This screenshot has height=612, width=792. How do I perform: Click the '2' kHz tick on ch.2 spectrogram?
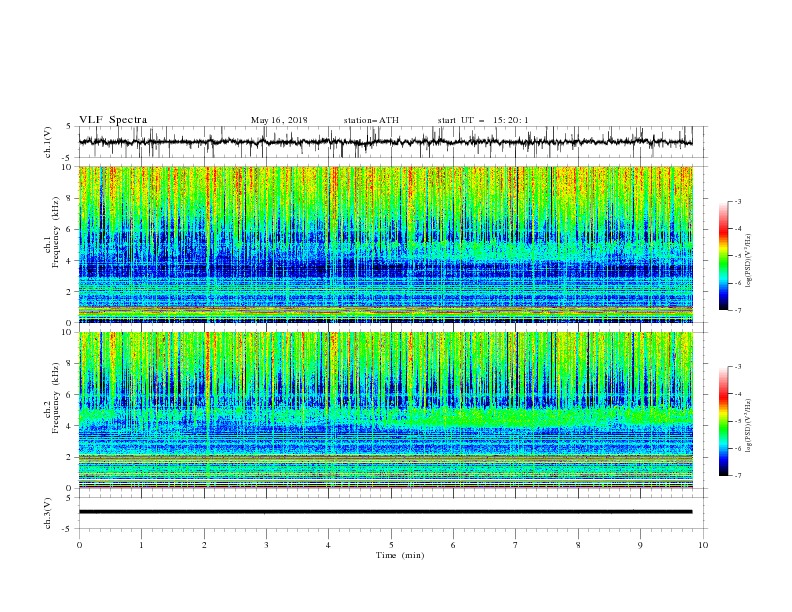click(x=70, y=457)
